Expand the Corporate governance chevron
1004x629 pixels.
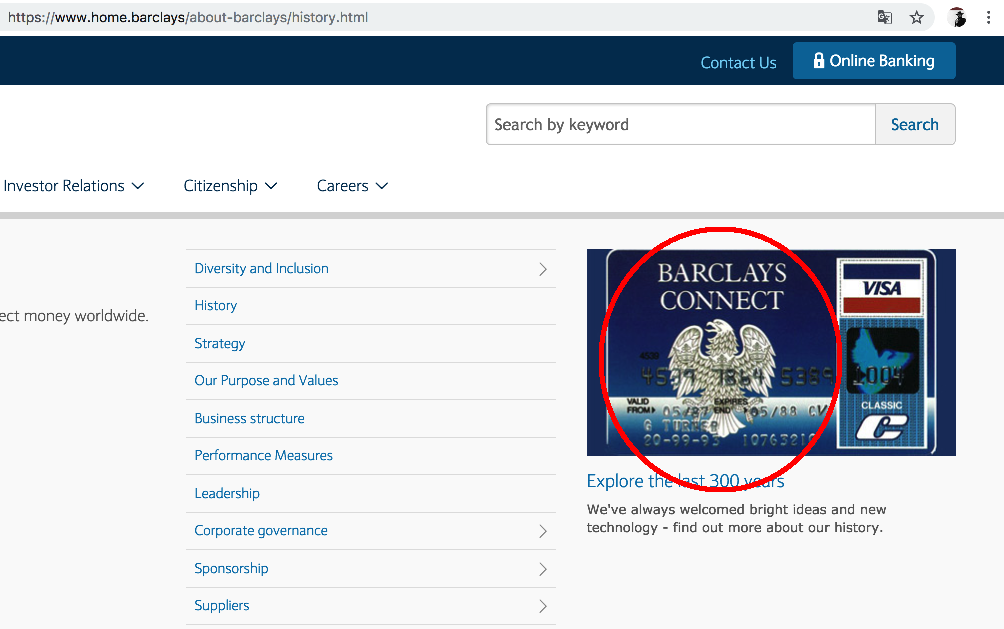pos(542,531)
